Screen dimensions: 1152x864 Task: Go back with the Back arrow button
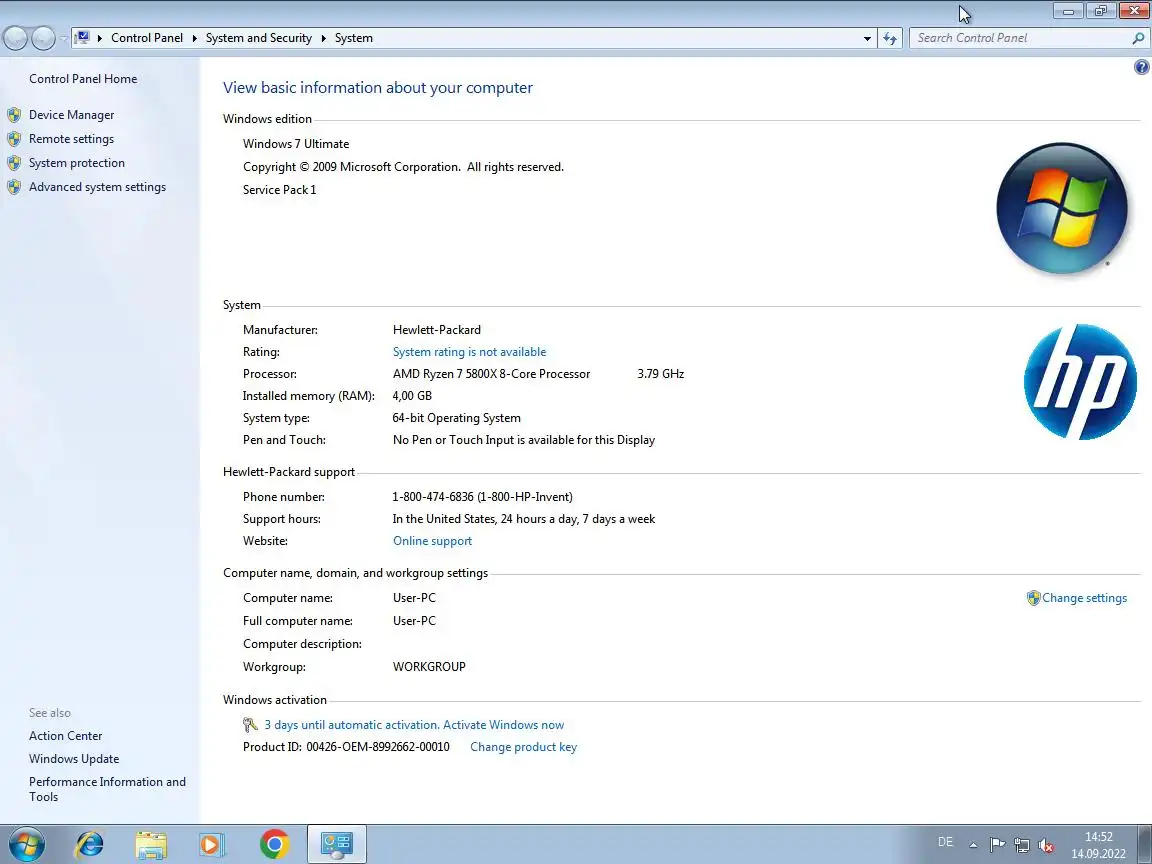pyautogui.click(x=16, y=38)
